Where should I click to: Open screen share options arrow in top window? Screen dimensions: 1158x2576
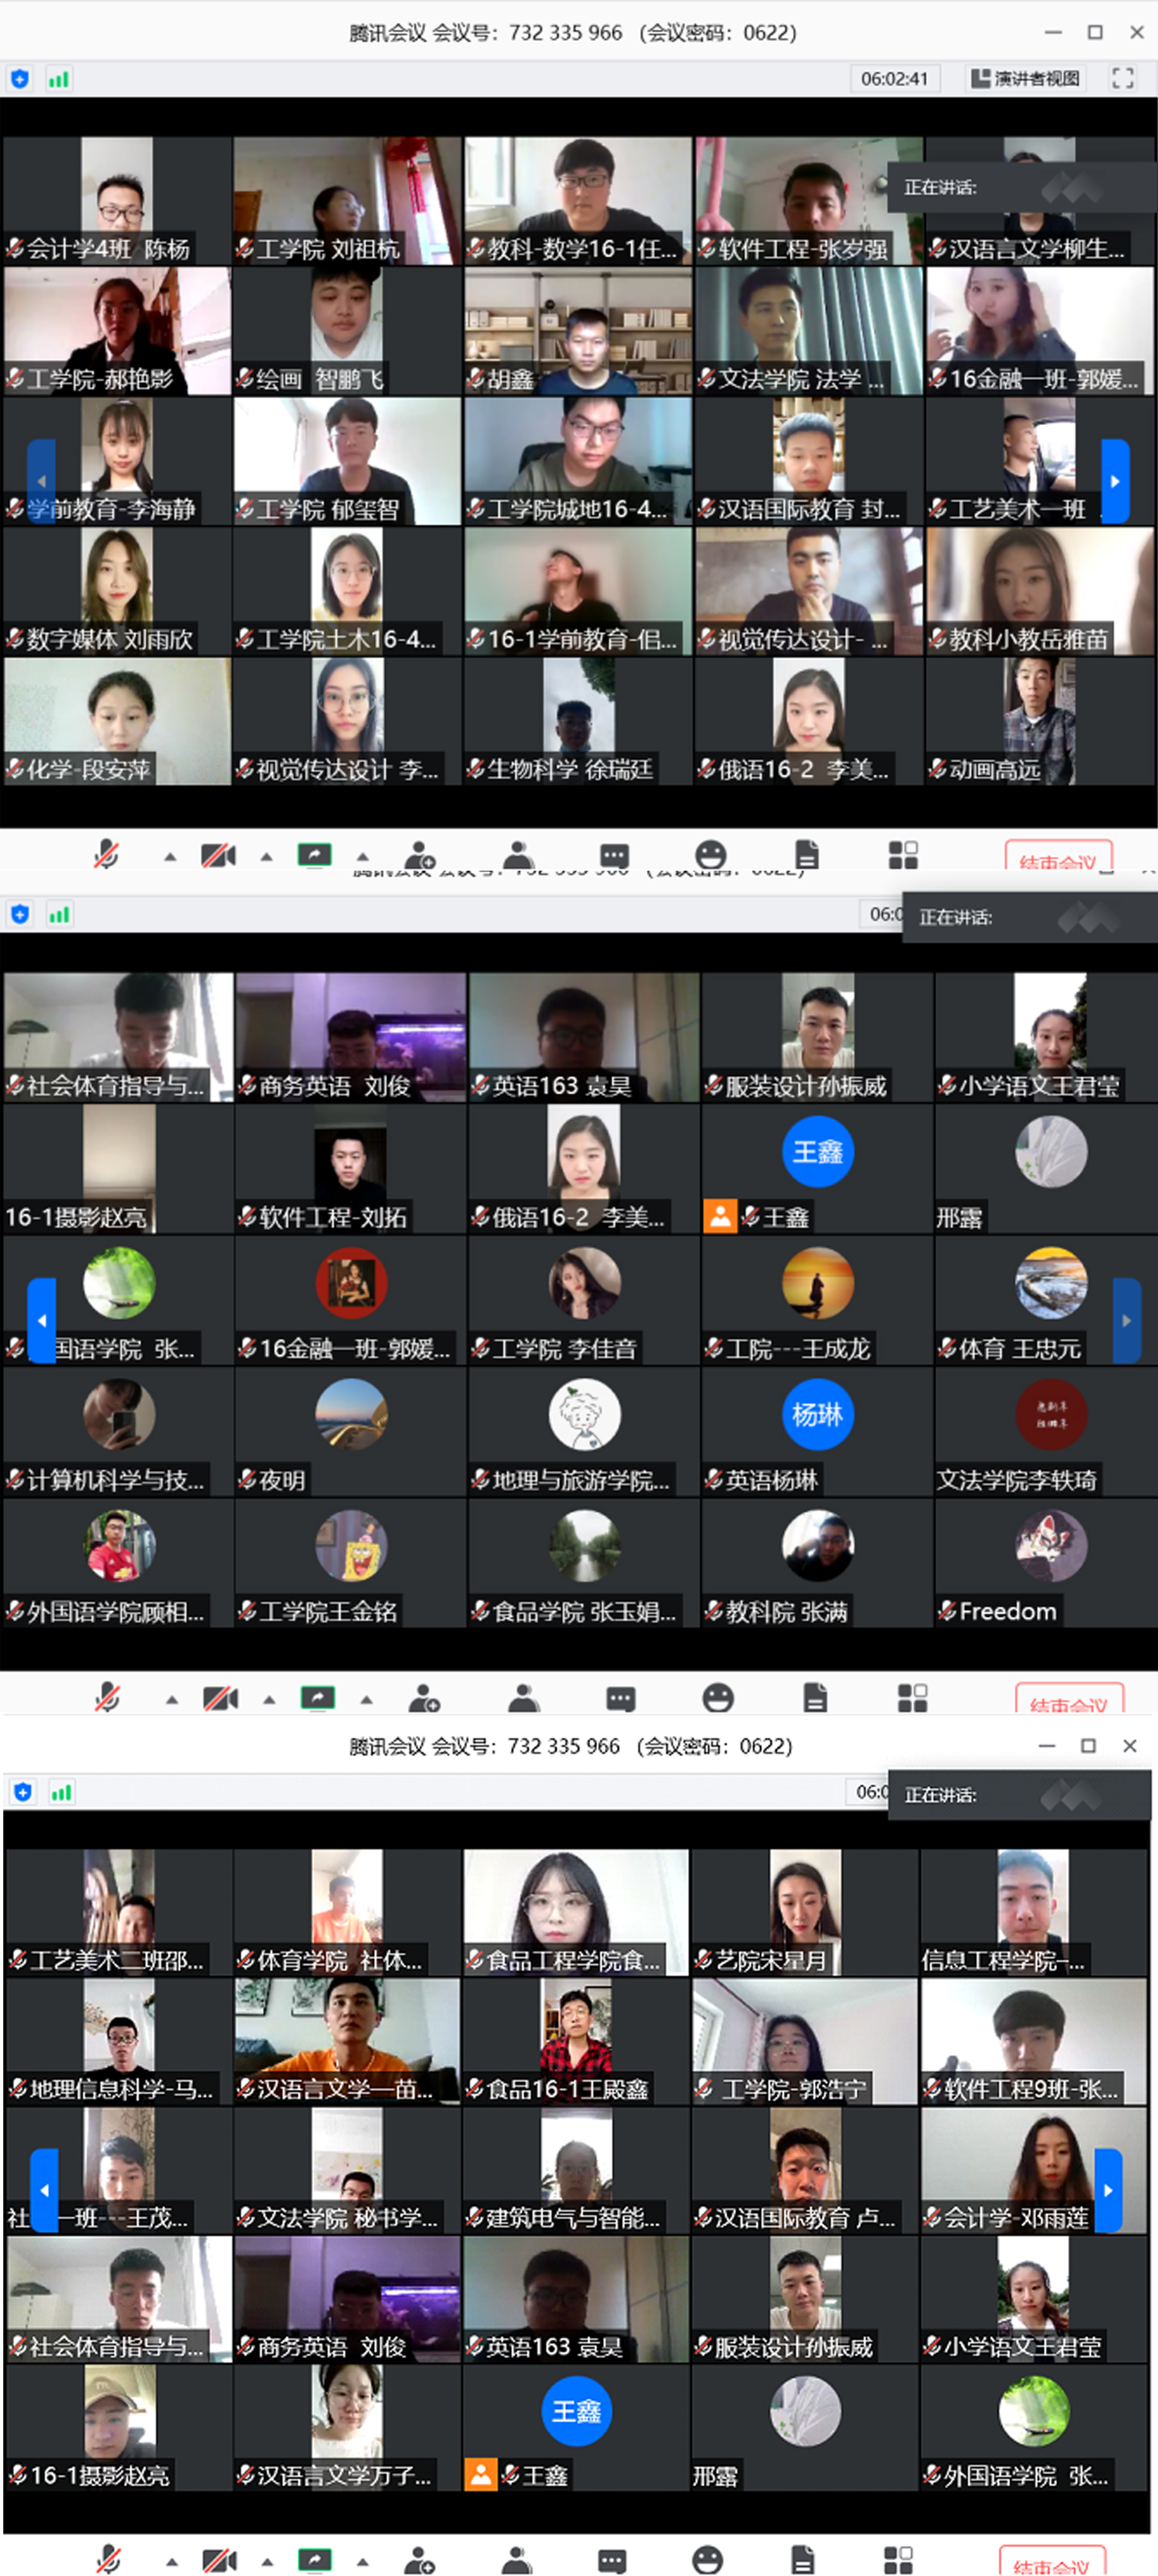362,856
